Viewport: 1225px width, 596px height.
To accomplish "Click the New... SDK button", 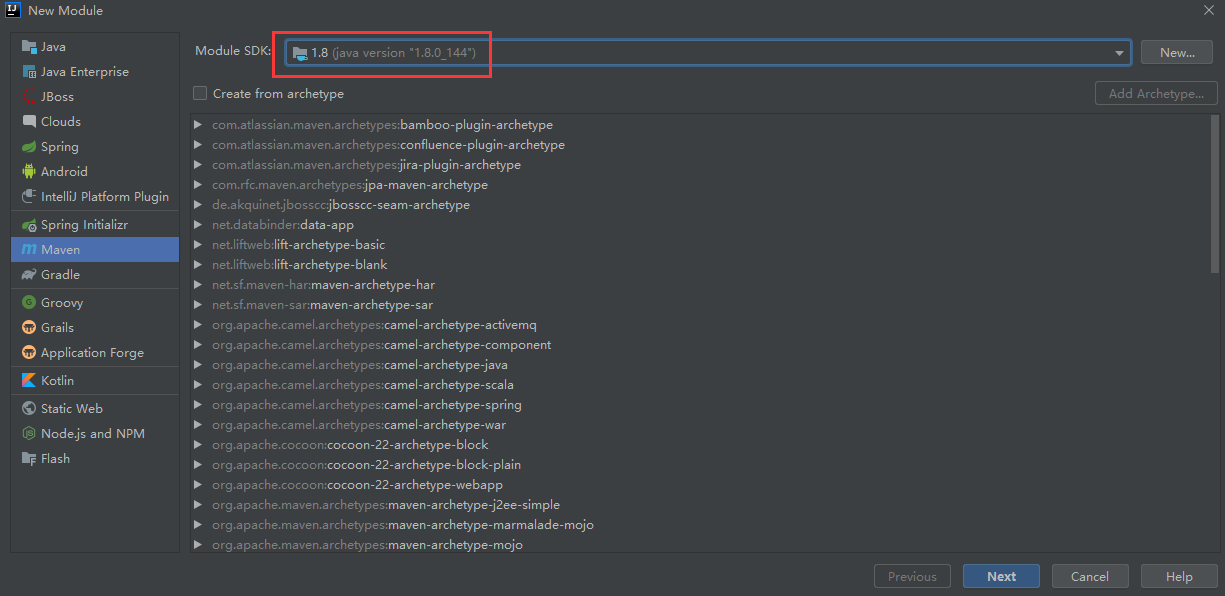I will click(x=1177, y=52).
